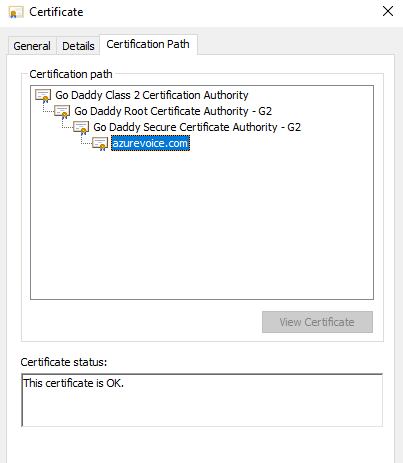Click the Certificate window title text
Screen dimensions: 403x463
pos(56,12)
